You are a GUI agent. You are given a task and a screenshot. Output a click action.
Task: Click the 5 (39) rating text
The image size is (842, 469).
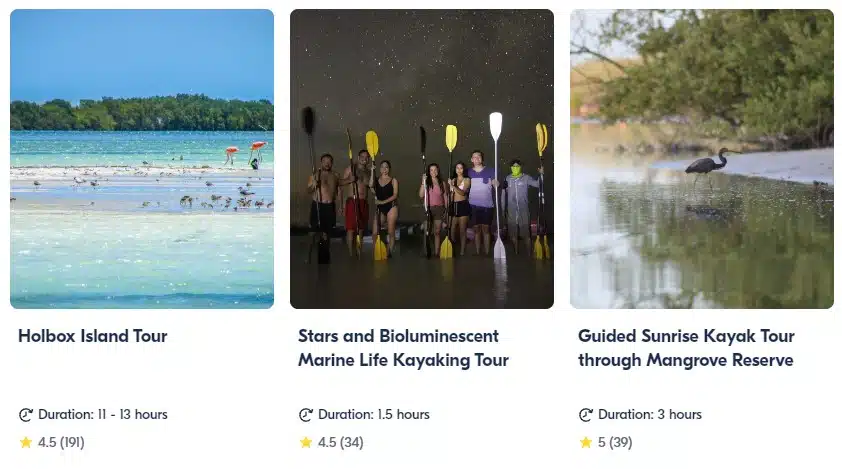coord(615,442)
